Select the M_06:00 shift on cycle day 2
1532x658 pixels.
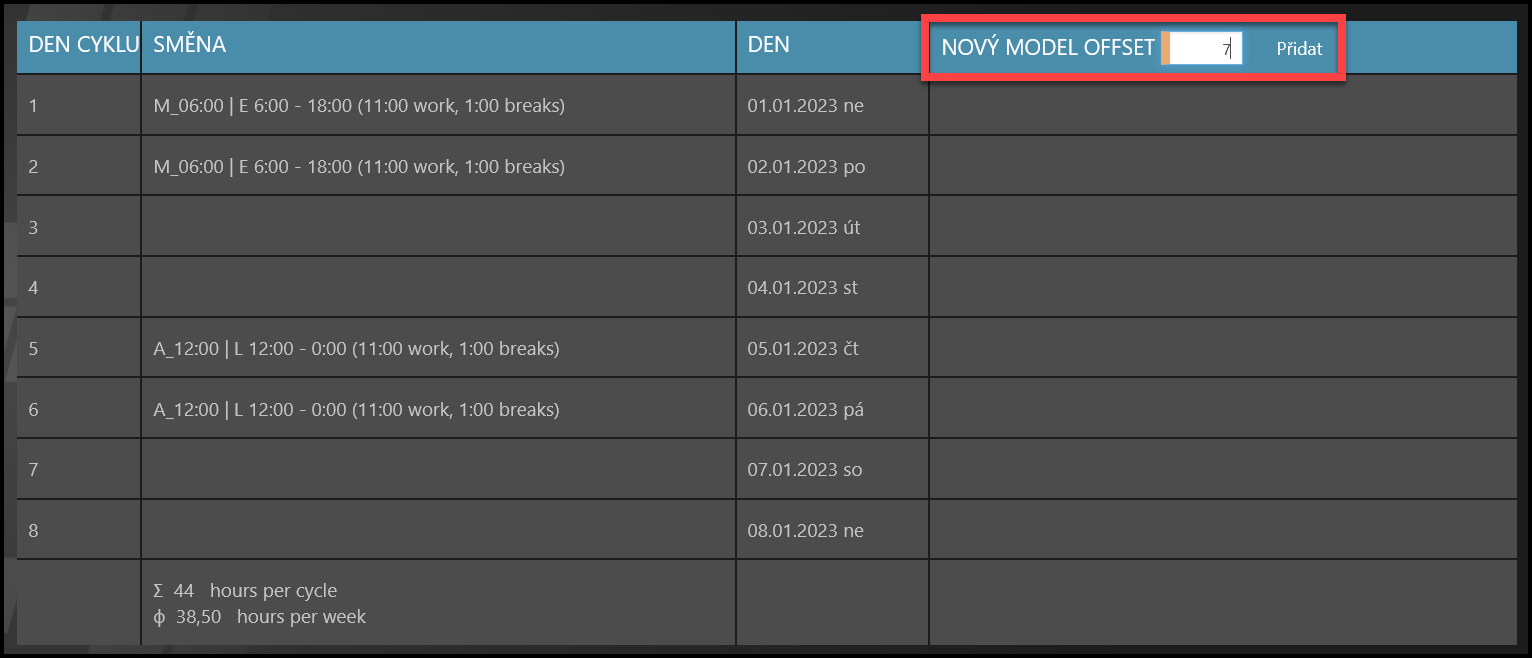(x=359, y=167)
